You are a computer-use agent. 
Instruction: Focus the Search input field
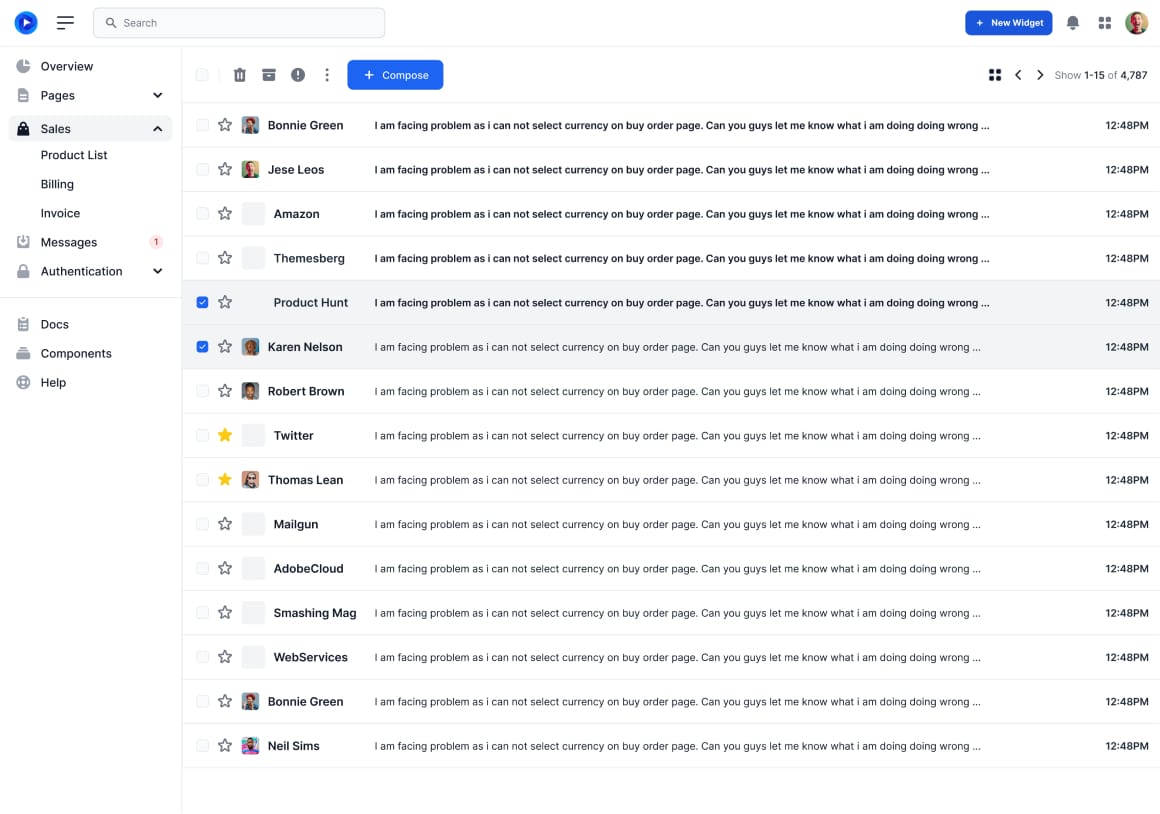tap(240, 23)
